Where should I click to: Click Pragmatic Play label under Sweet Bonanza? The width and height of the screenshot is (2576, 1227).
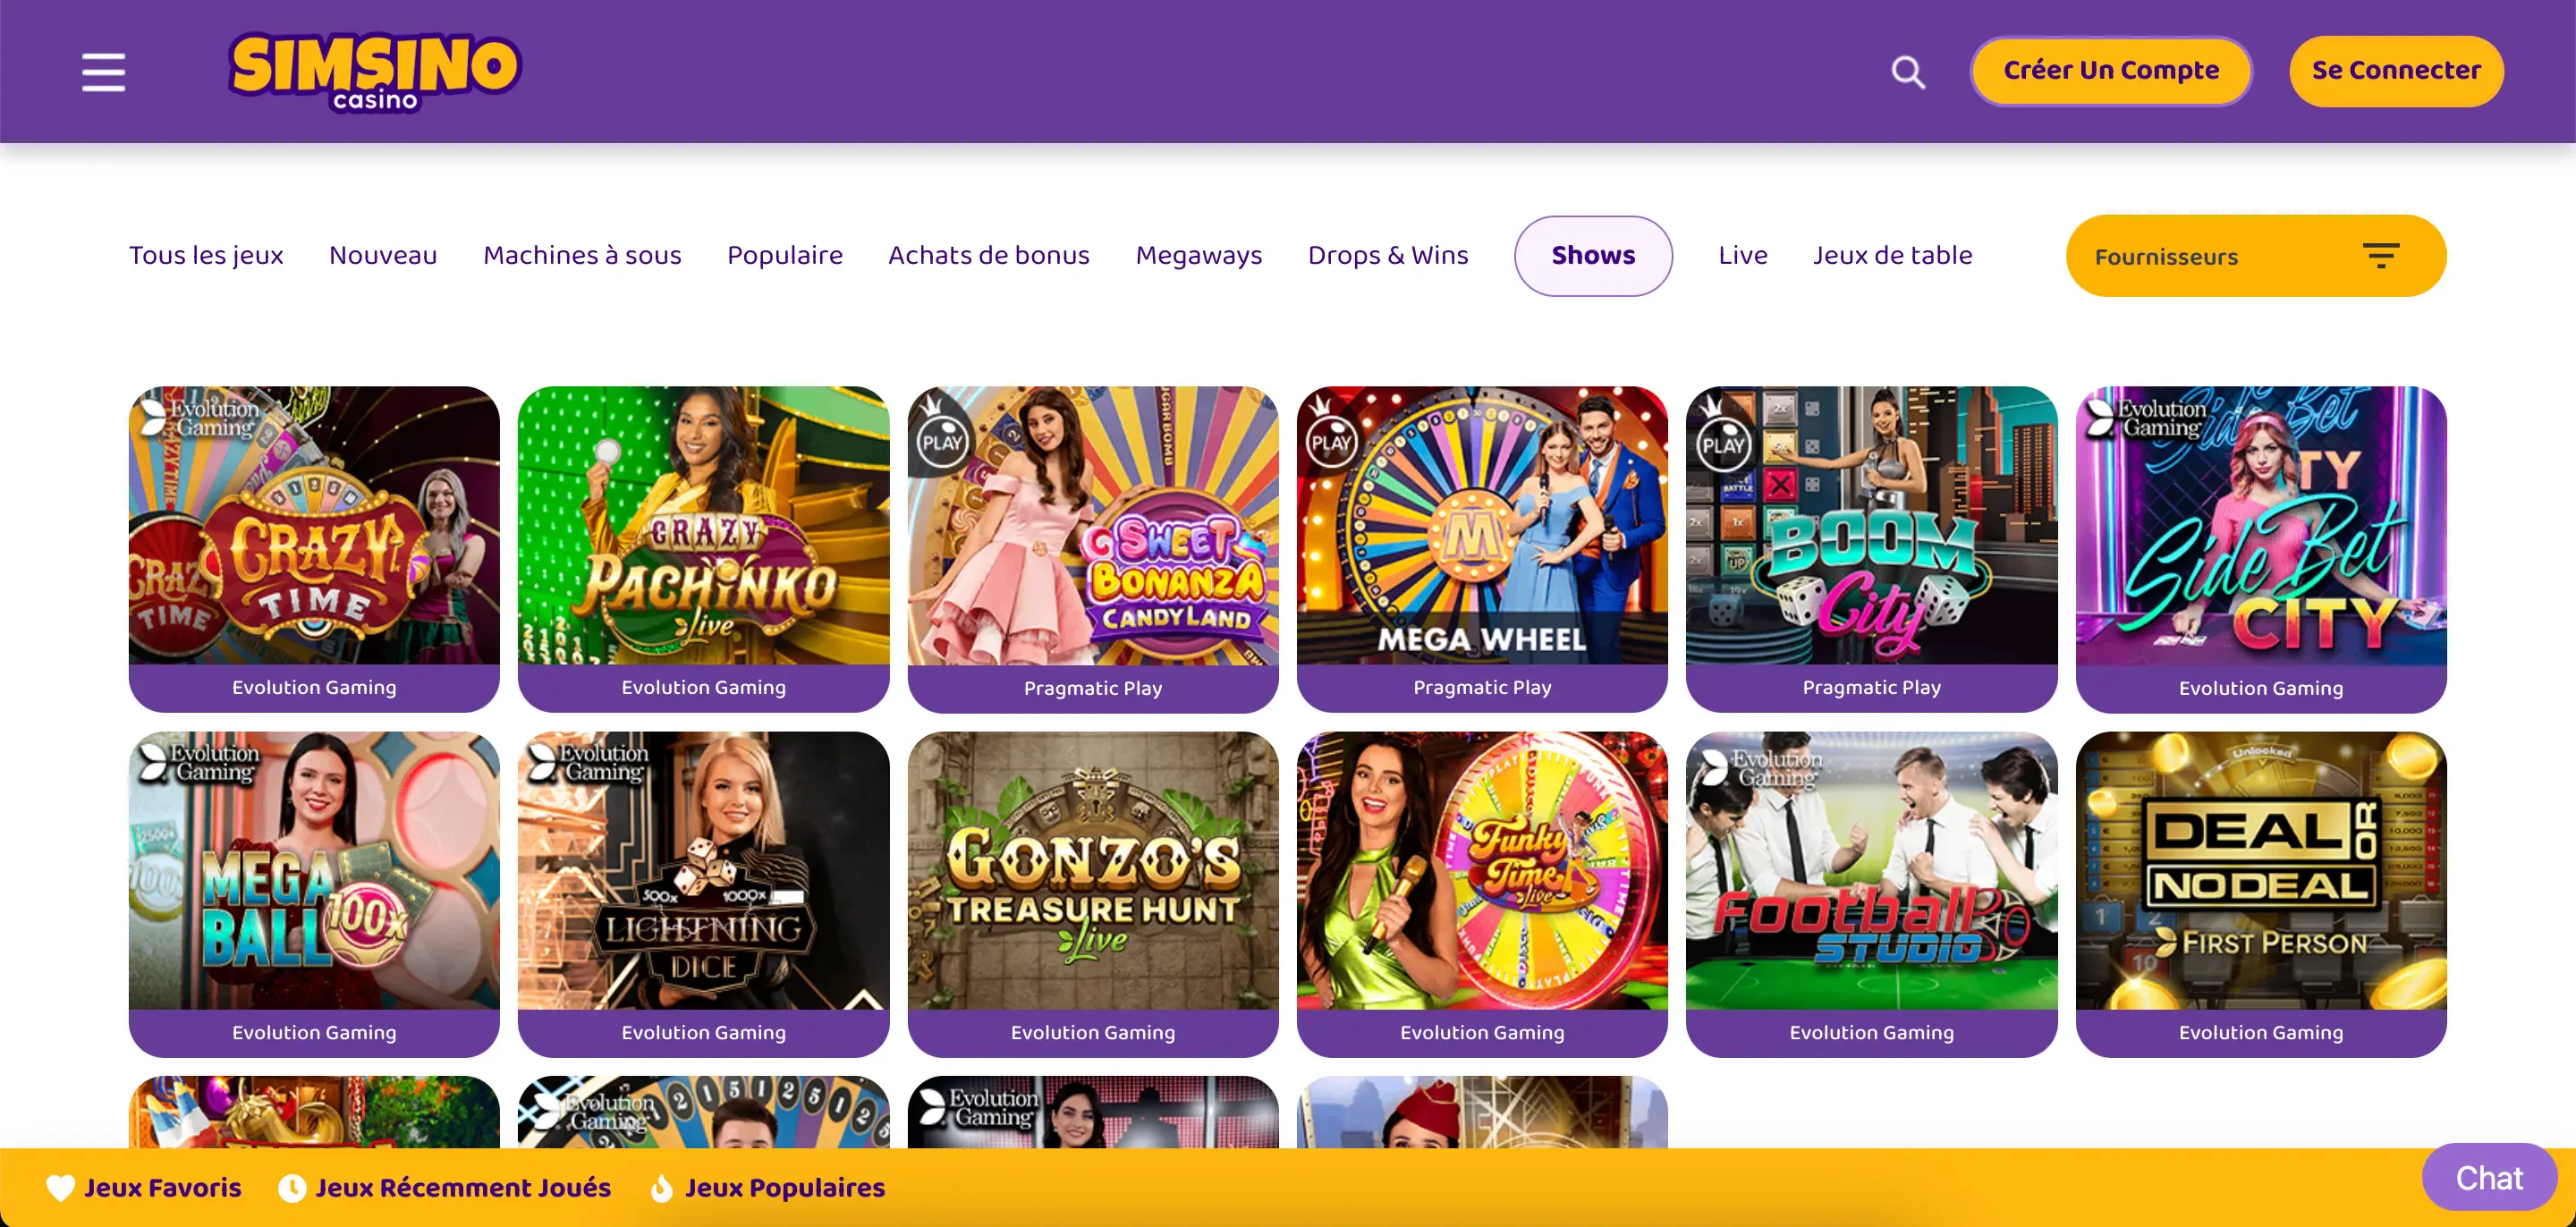[1093, 688]
